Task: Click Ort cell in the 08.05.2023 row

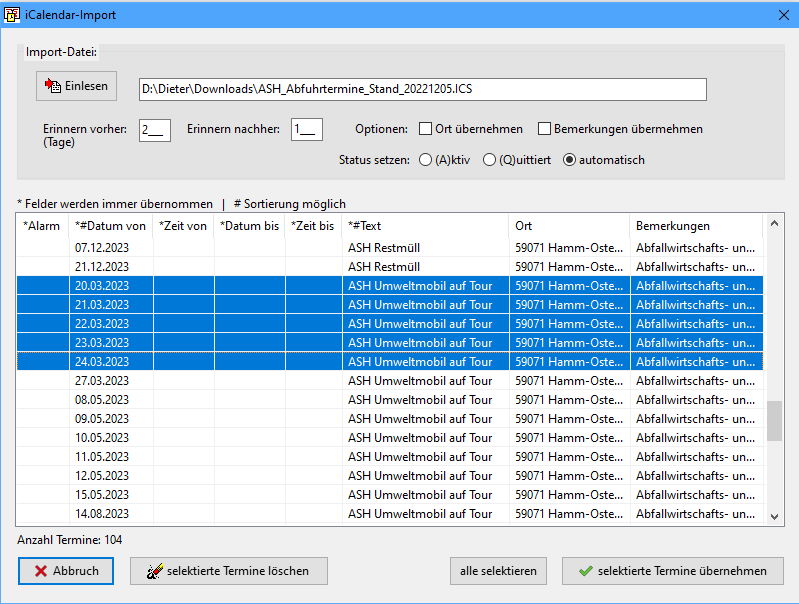Action: click(x=569, y=400)
